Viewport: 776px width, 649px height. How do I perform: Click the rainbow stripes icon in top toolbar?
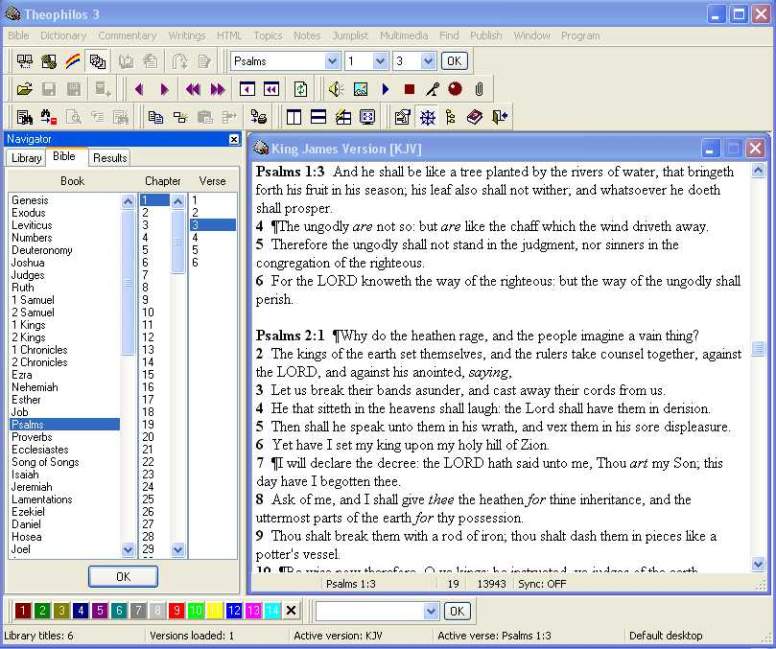(73, 61)
